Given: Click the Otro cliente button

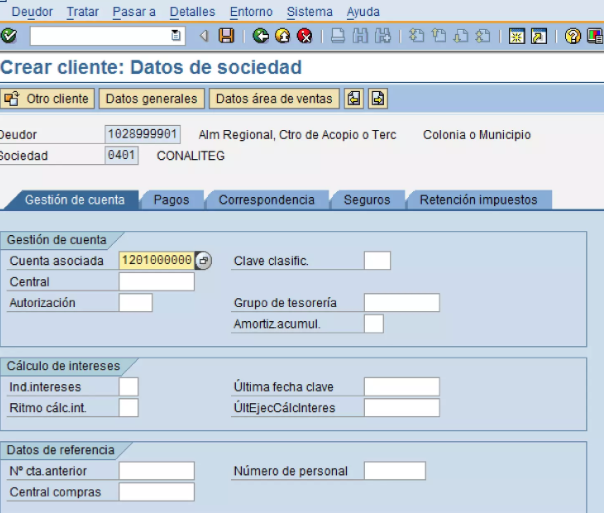Looking at the screenshot, I should (x=47, y=99).
